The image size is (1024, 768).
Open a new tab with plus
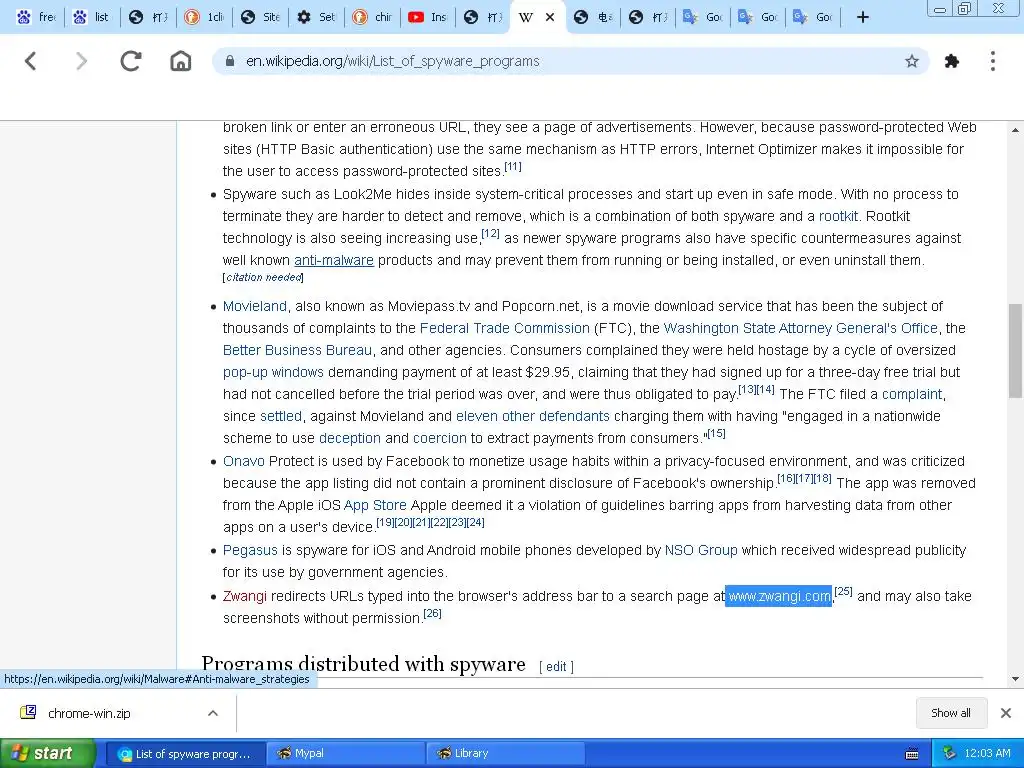tap(862, 17)
